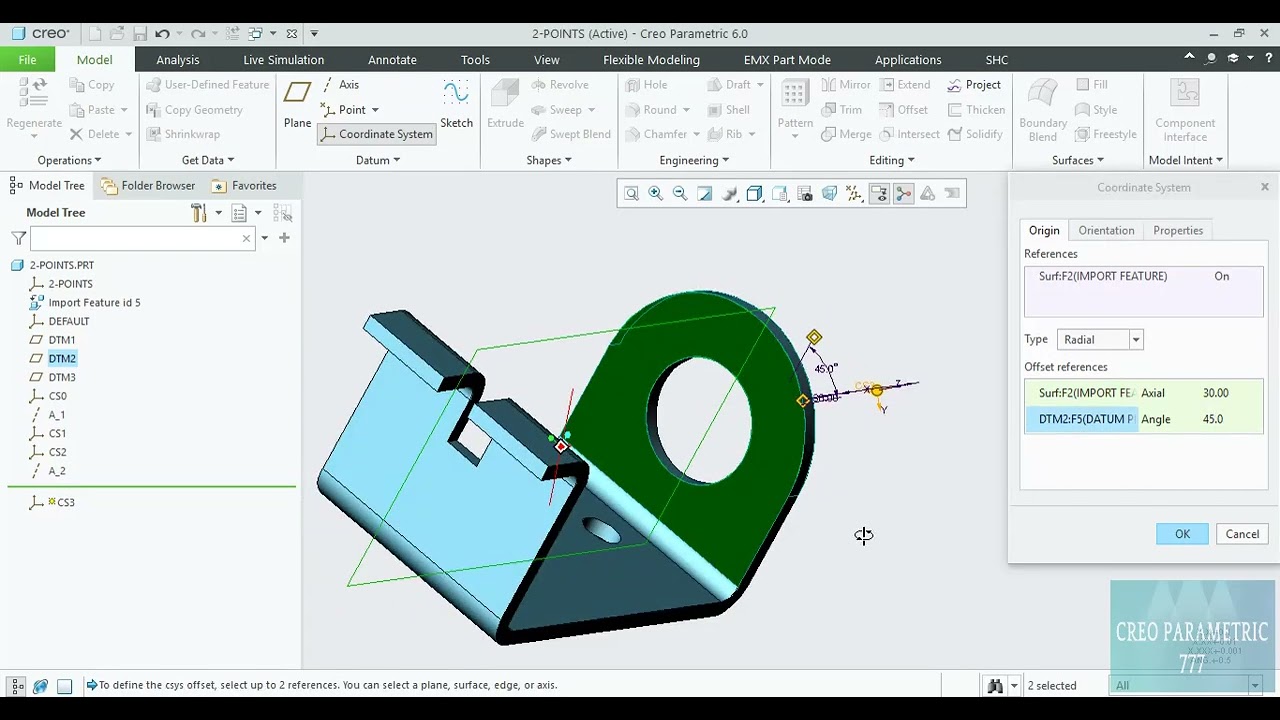Click OK in Coordinate System dialog
The width and height of the screenshot is (1280, 720).
tap(1182, 534)
